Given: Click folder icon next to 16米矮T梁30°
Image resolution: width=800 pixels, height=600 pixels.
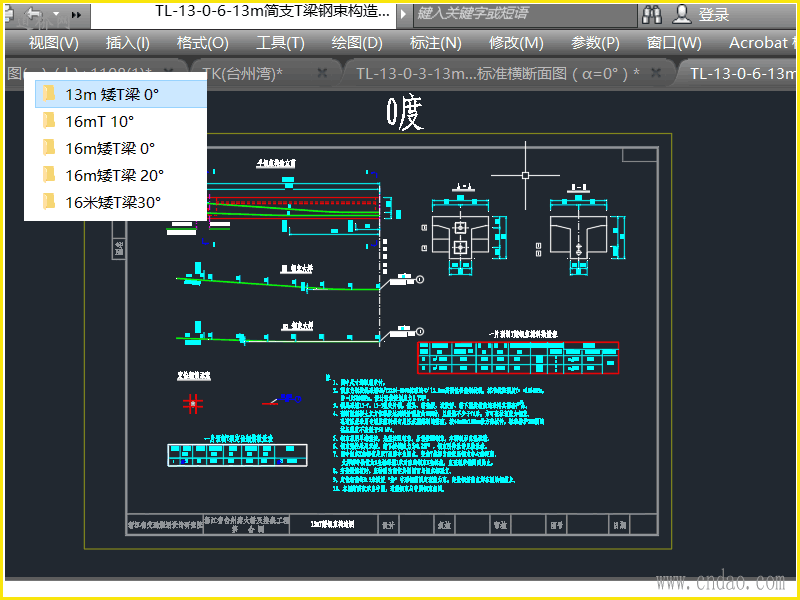Looking at the screenshot, I should pos(49,202).
